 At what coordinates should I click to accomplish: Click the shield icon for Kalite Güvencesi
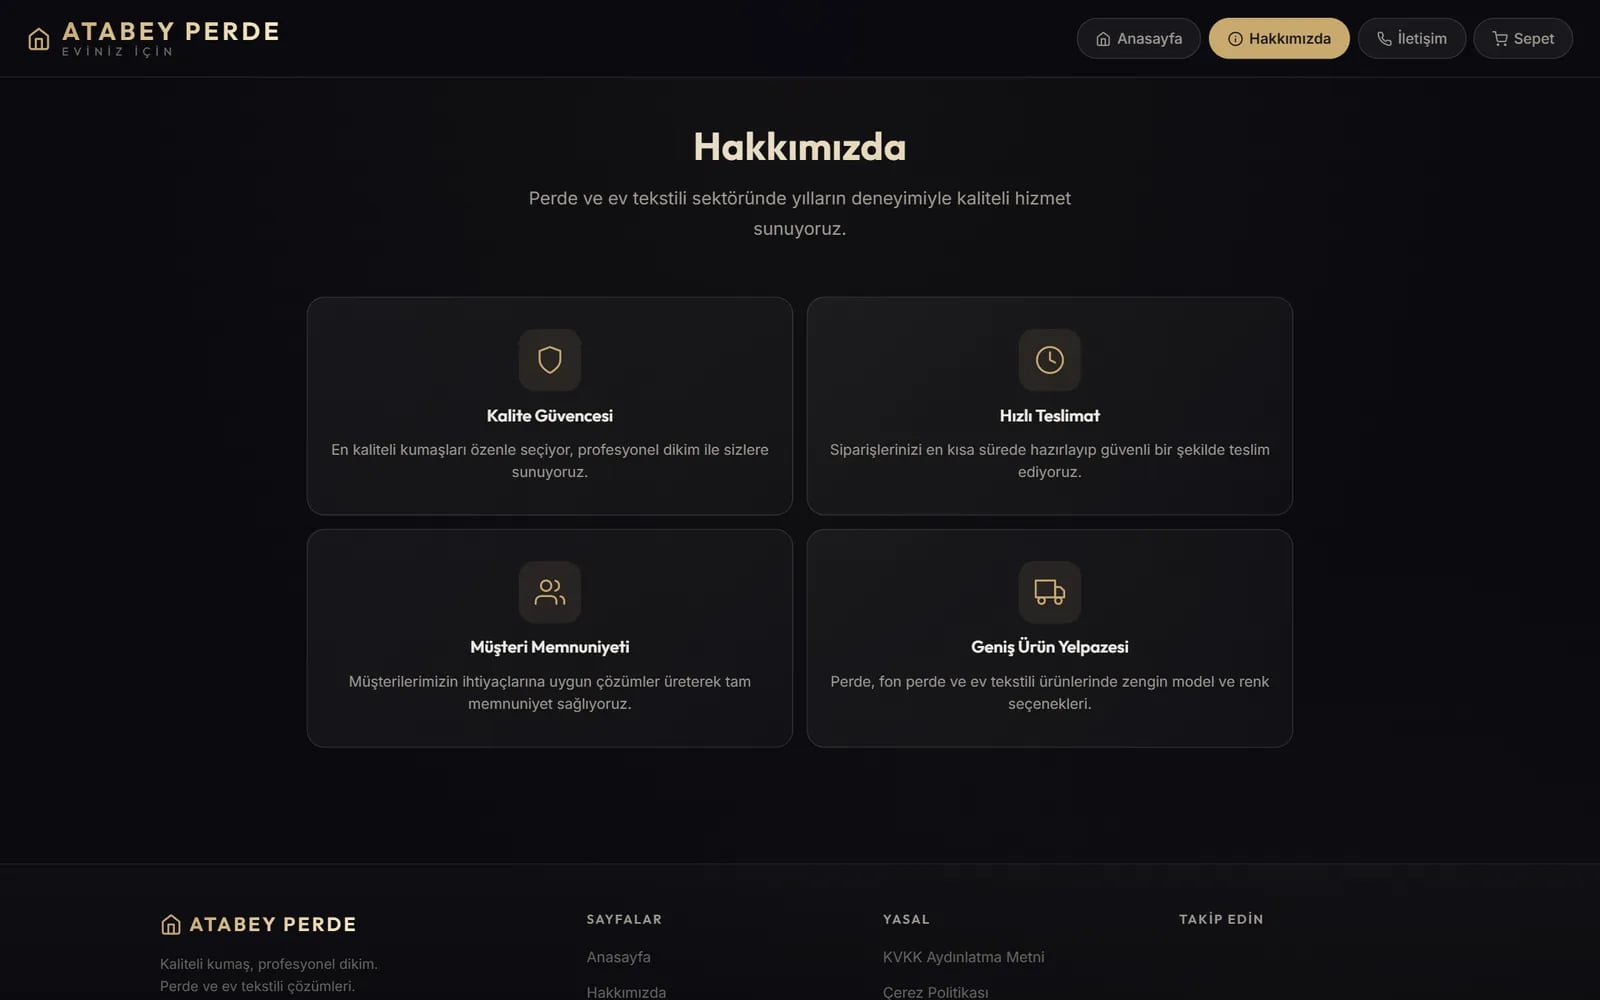(x=549, y=360)
